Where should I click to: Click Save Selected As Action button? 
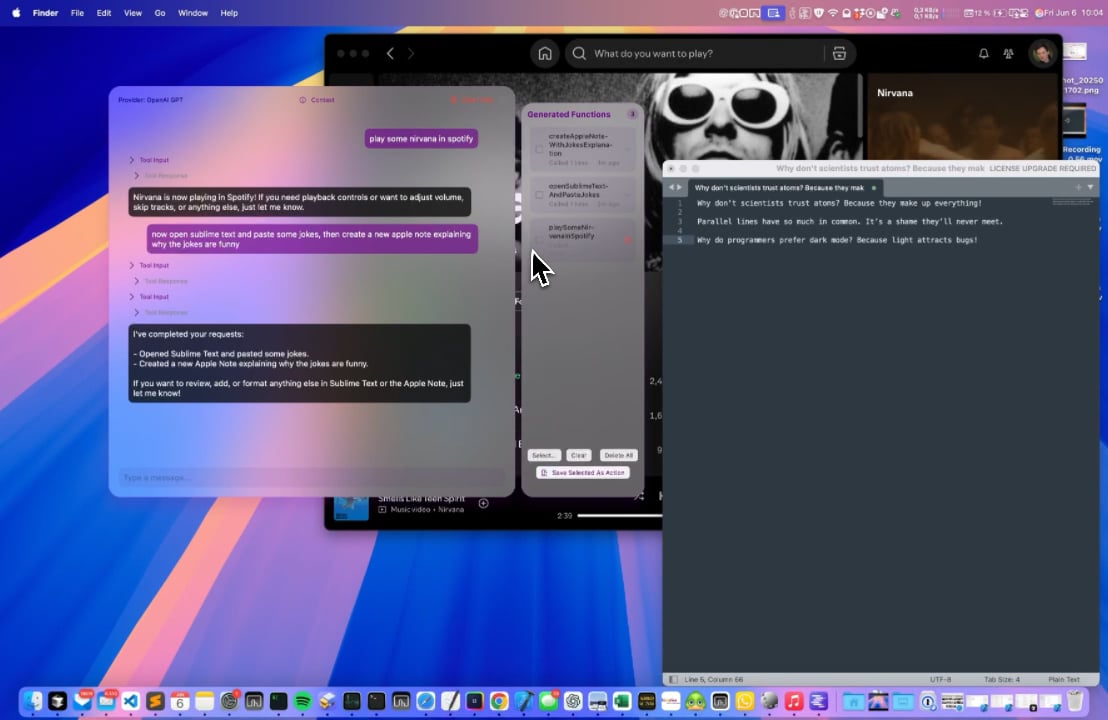[583, 472]
